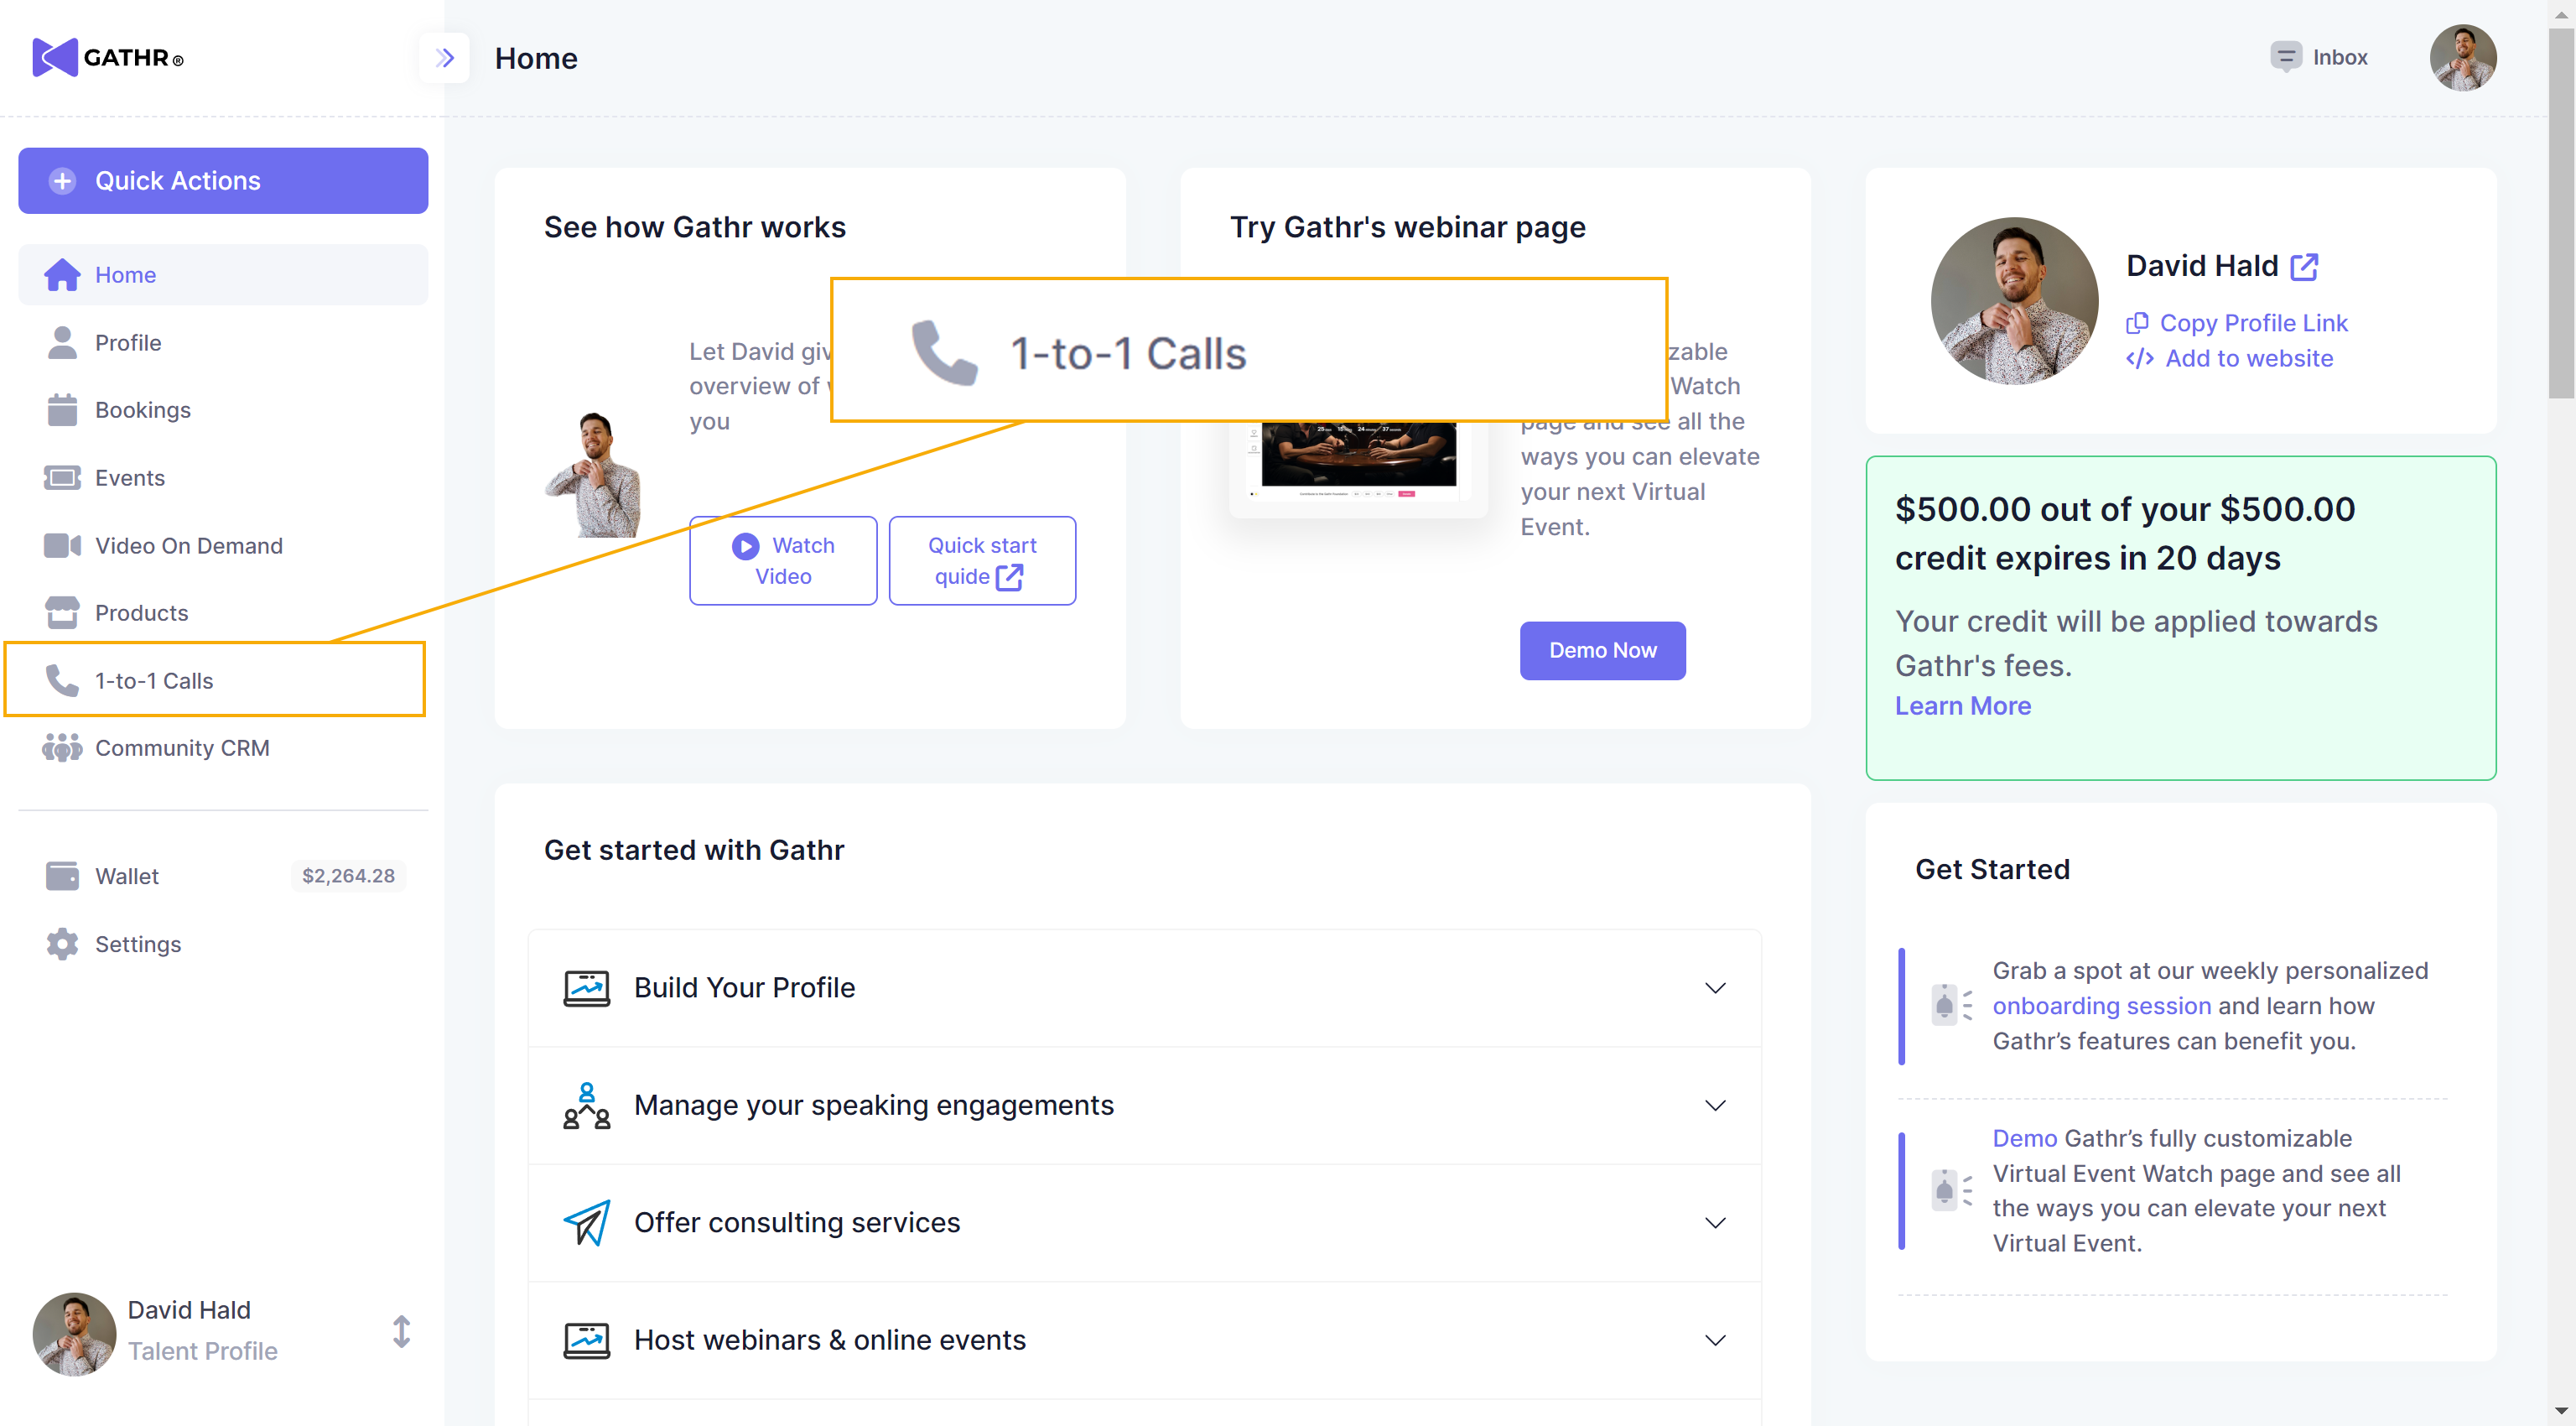This screenshot has width=2576, height=1426.
Task: Click external link icon beside David Hald
Action: pyautogui.click(x=2304, y=266)
